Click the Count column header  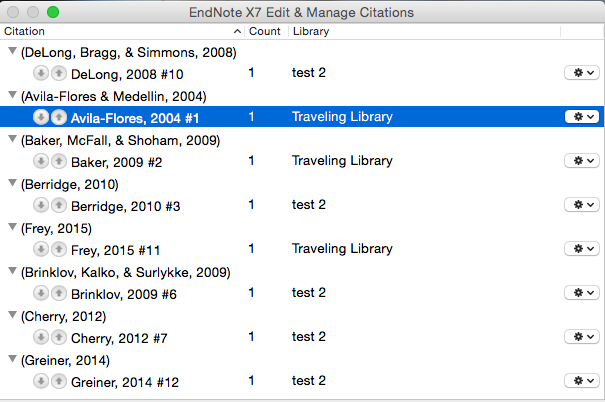(264, 32)
